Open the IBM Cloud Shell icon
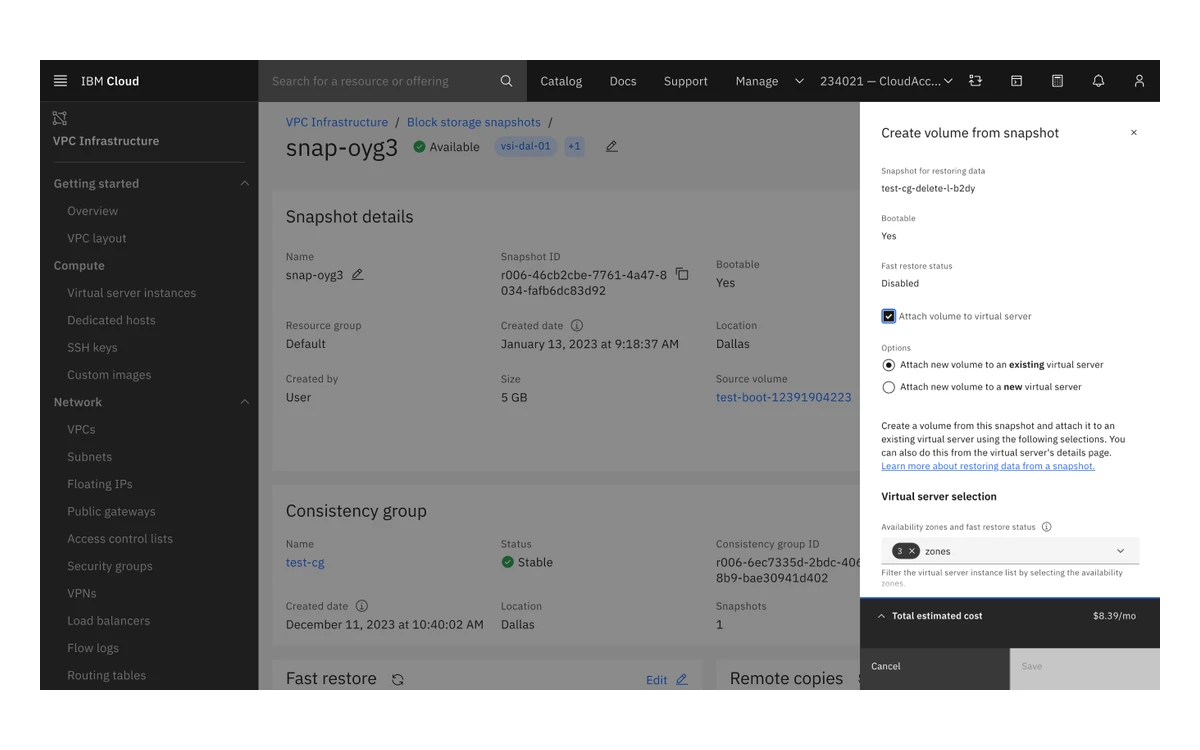The height and width of the screenshot is (750, 1200). pos(1016,81)
